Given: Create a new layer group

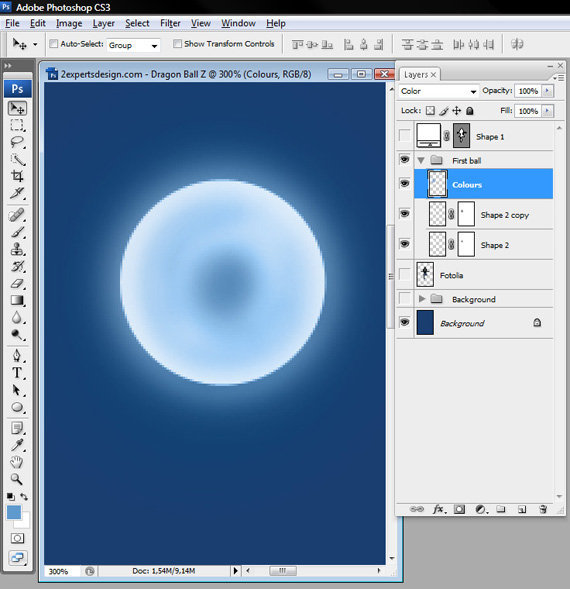Looking at the screenshot, I should [500, 509].
